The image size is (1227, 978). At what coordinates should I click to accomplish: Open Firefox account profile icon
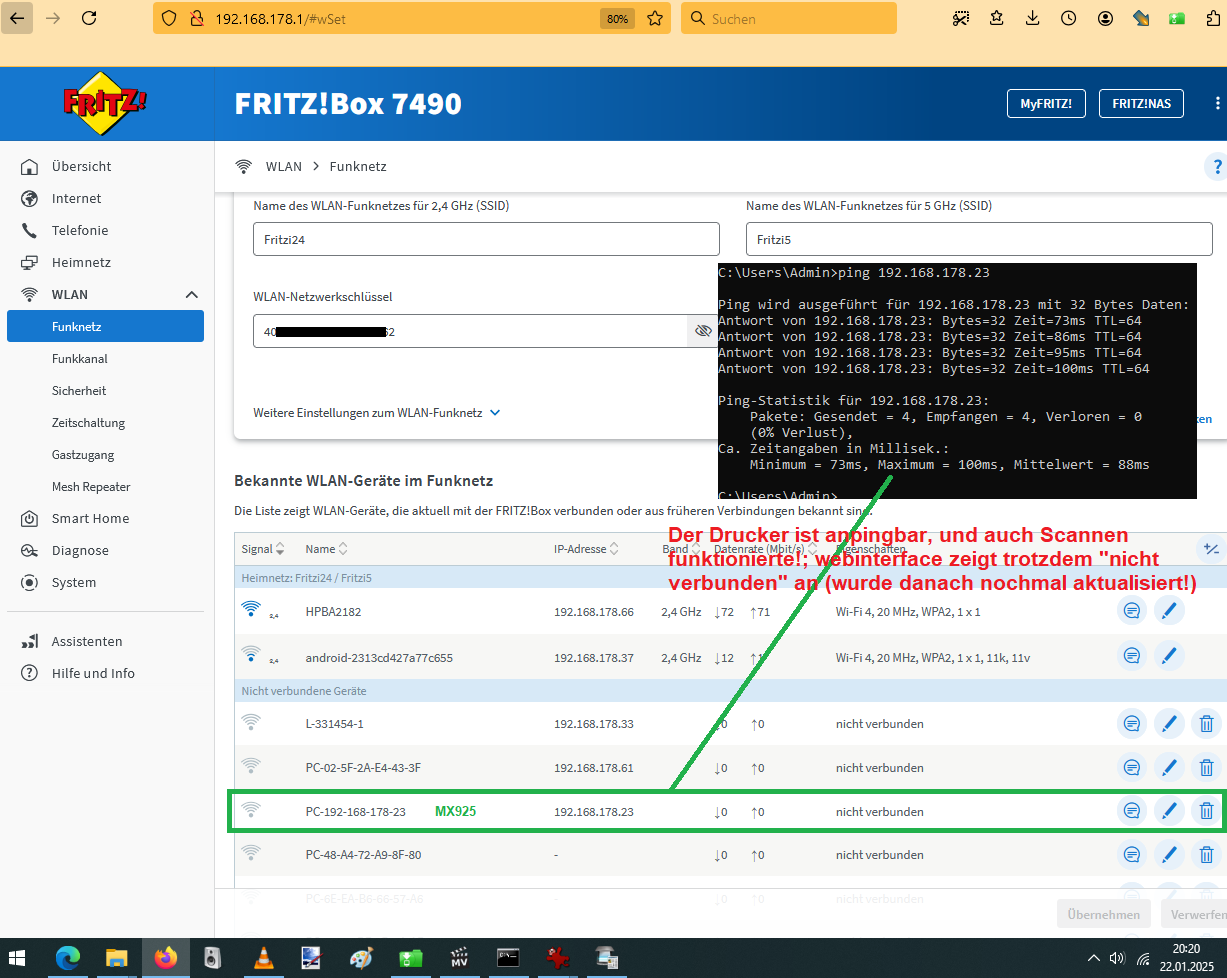(1105, 18)
